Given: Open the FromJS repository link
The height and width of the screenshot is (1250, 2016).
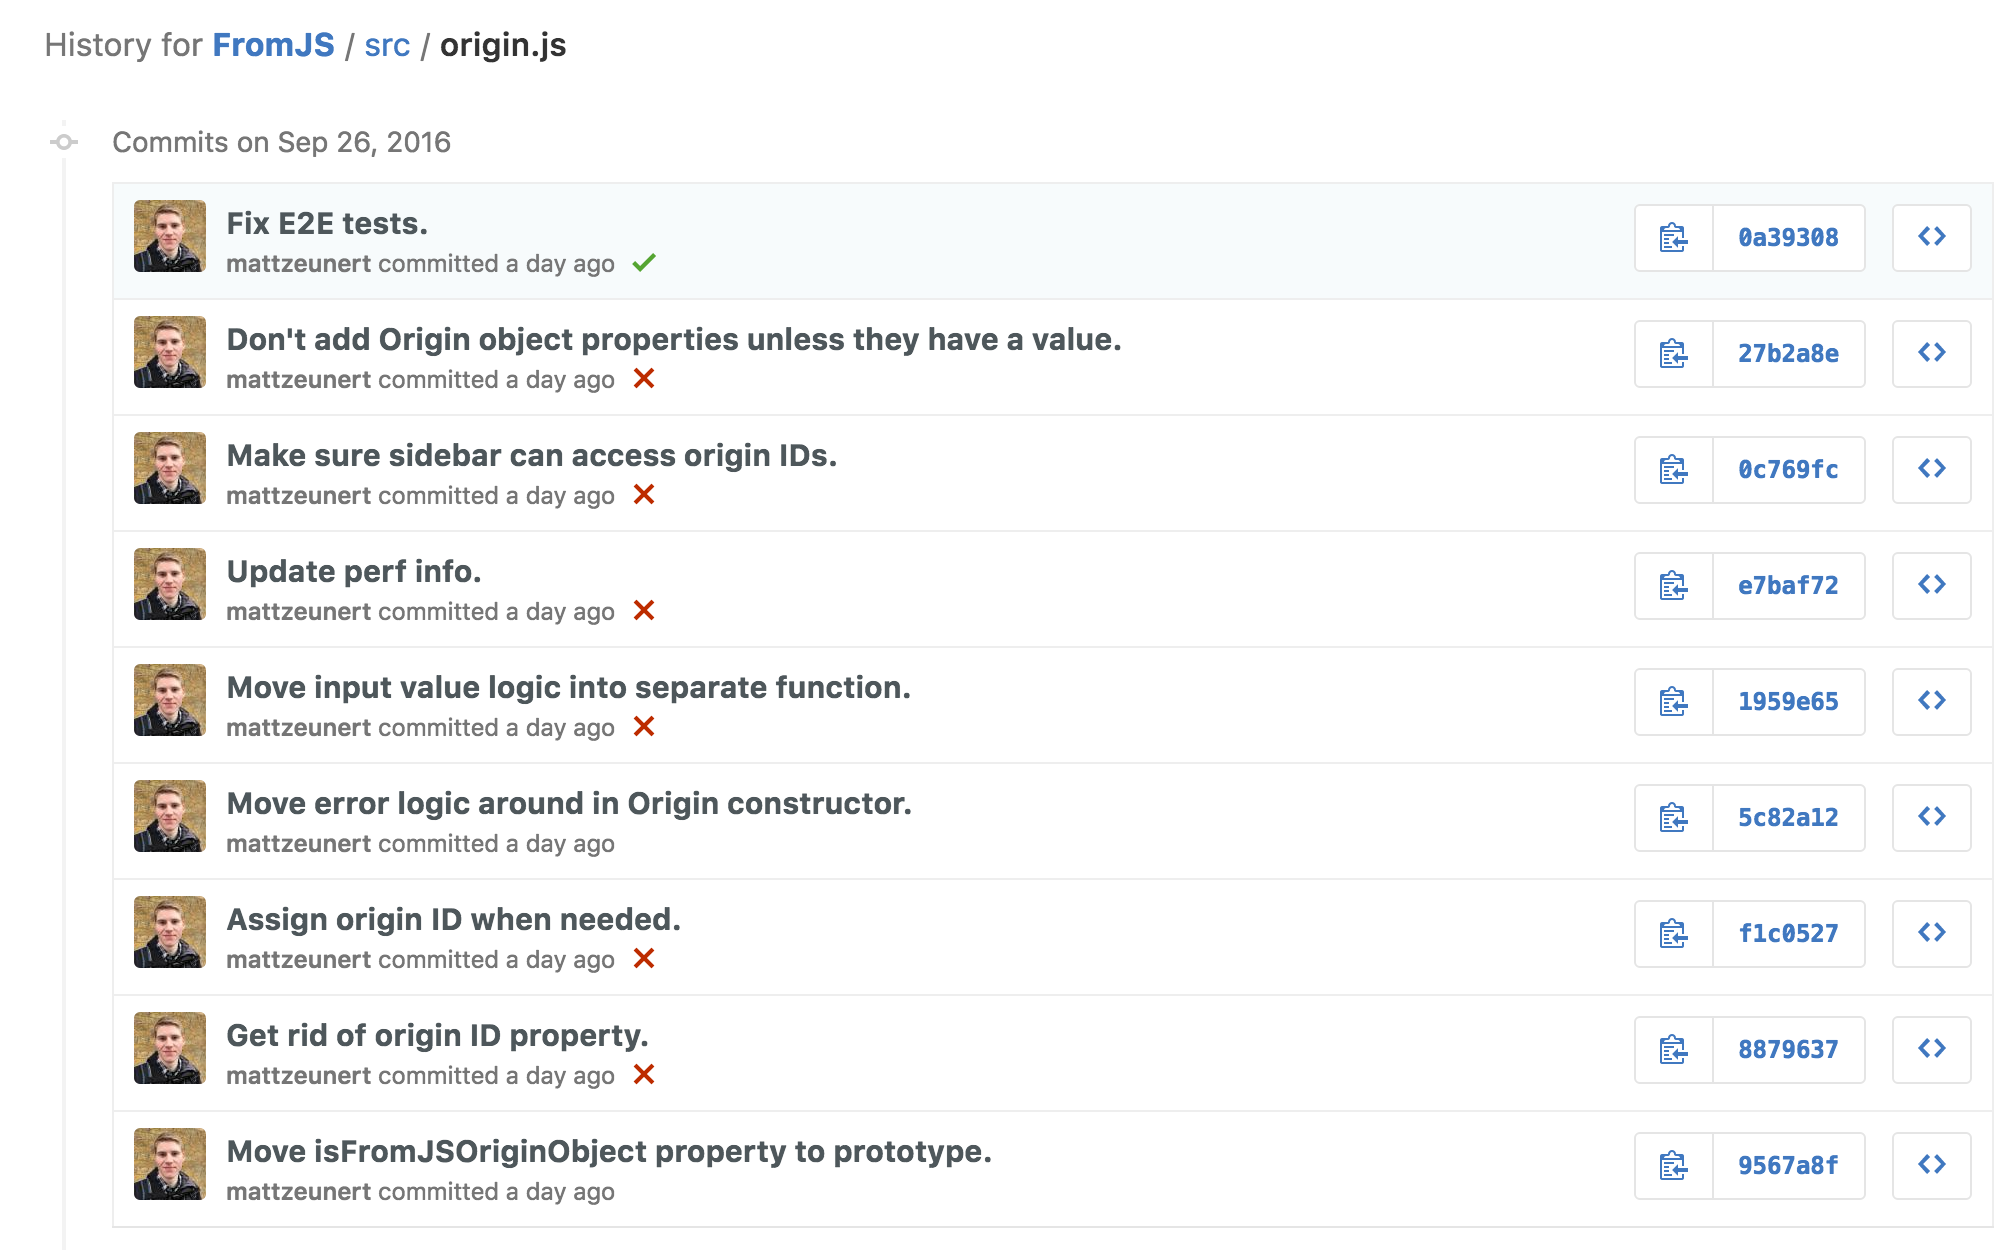Looking at the screenshot, I should pyautogui.click(x=273, y=45).
